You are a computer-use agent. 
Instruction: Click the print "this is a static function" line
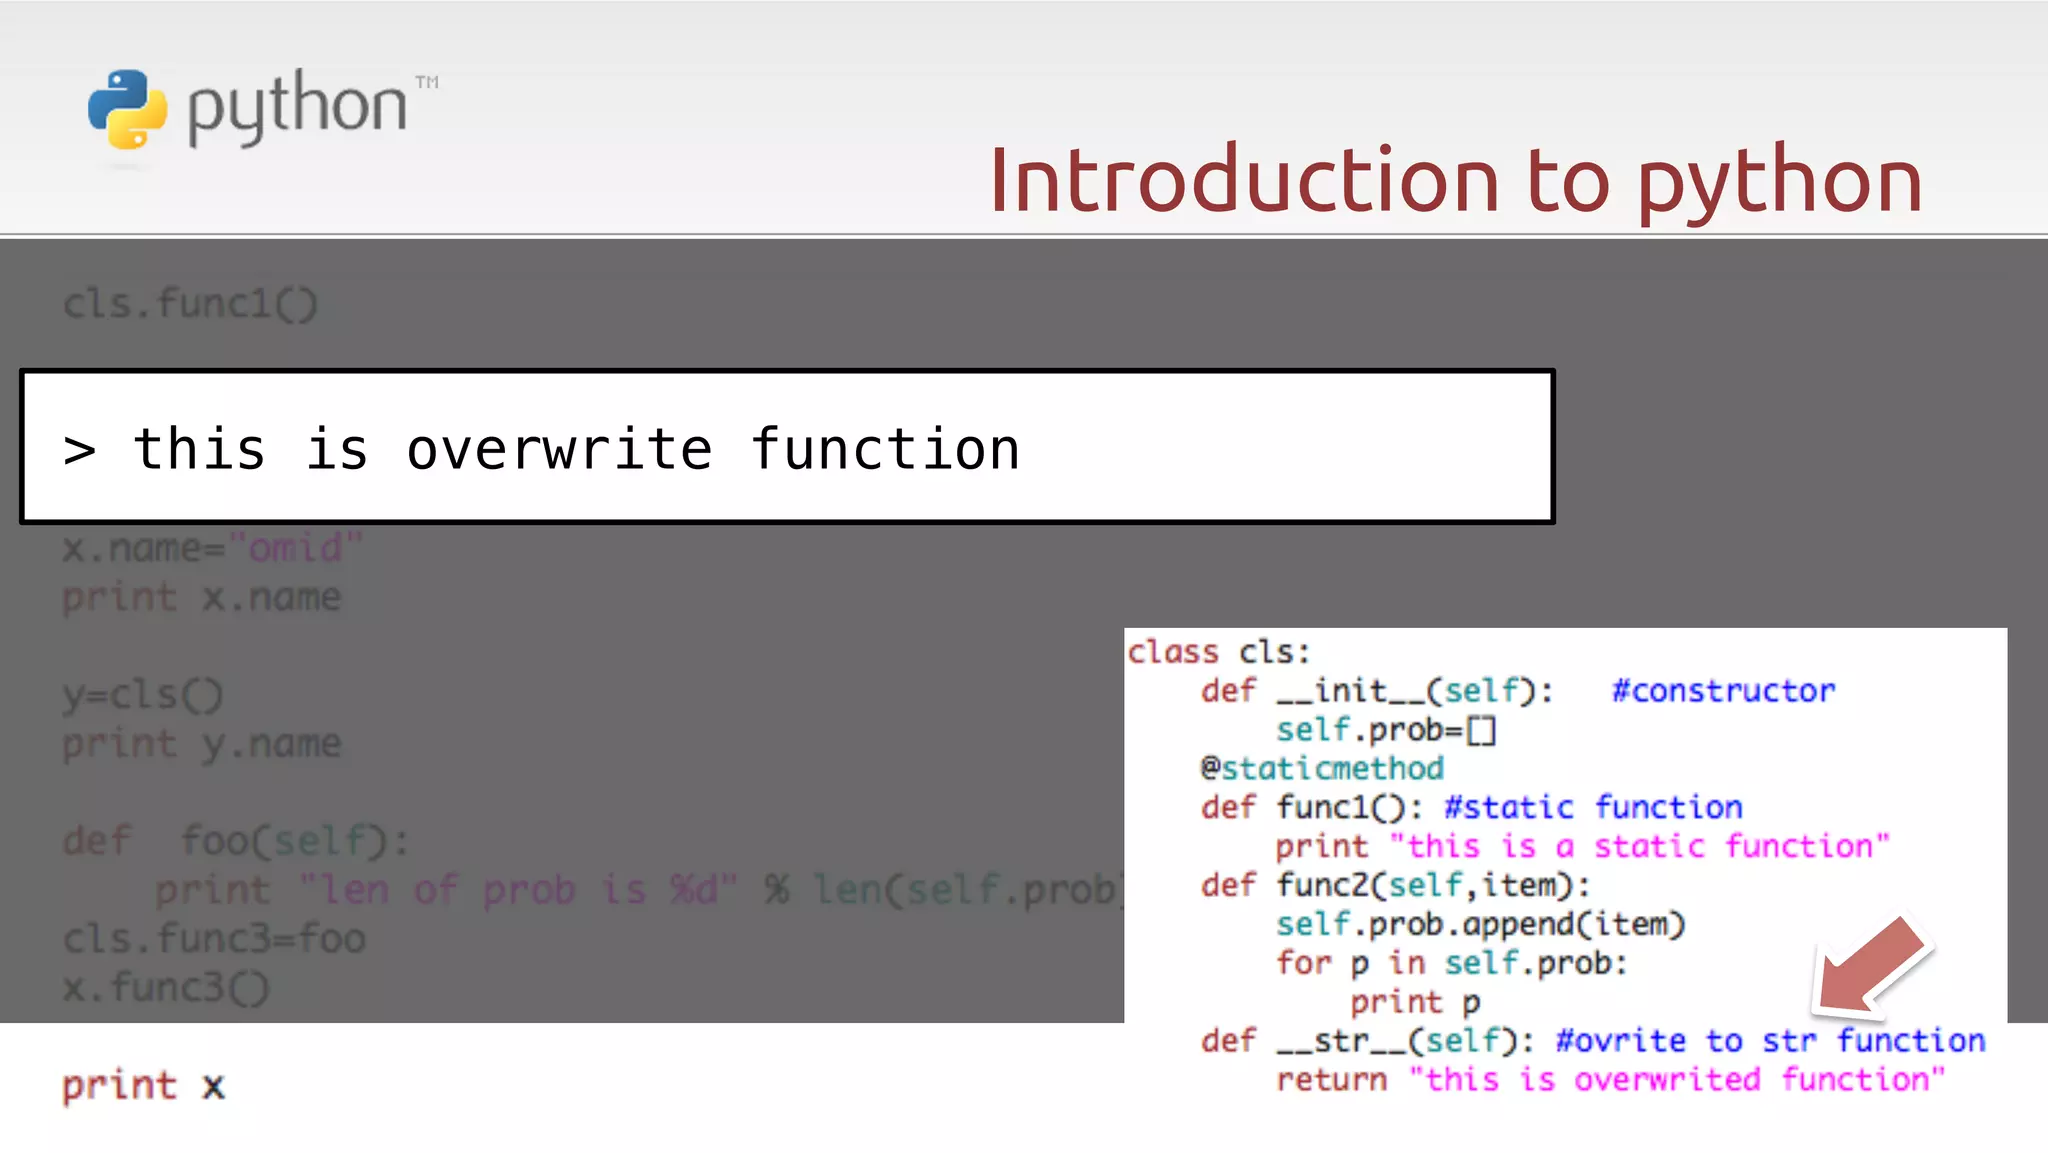point(1583,846)
